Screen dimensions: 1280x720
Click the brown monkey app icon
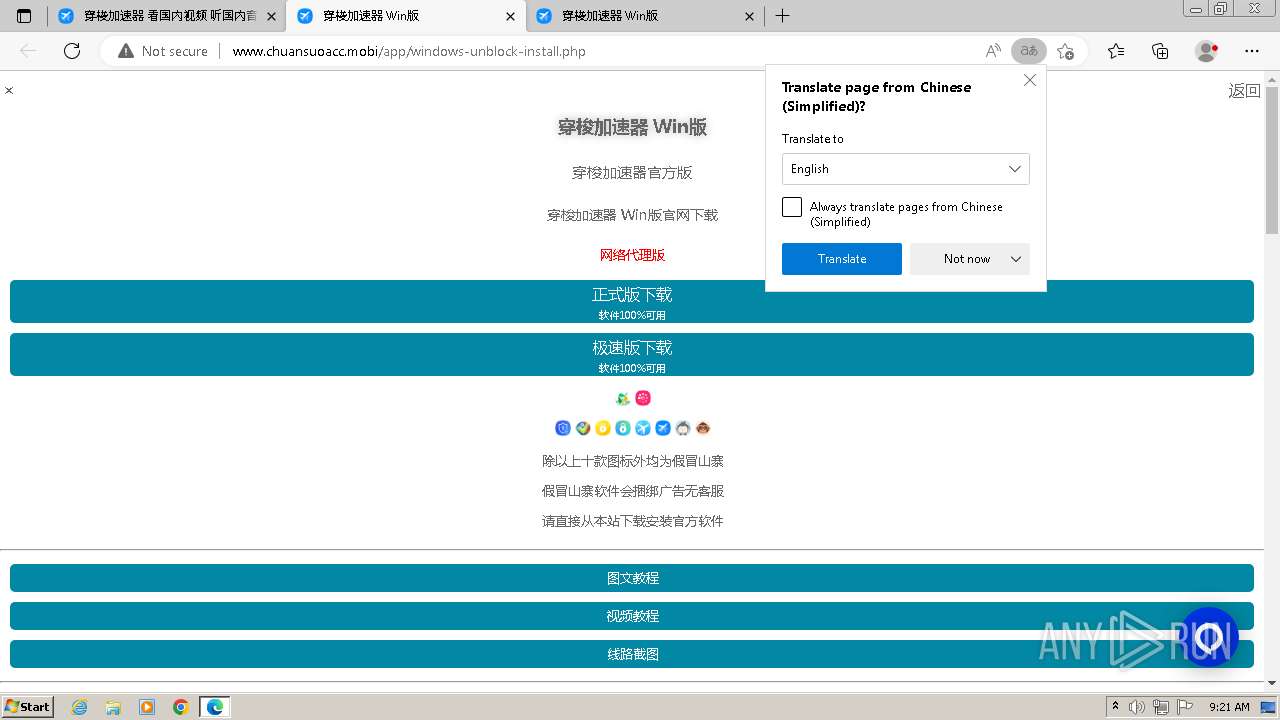pyautogui.click(x=703, y=428)
